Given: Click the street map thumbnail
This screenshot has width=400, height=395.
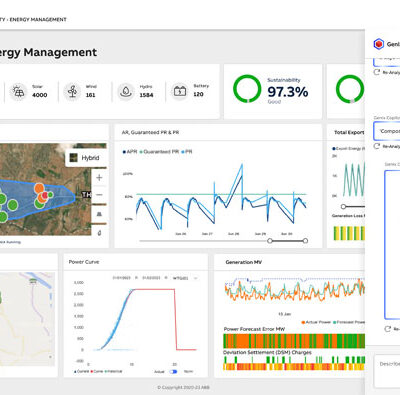Looking at the screenshot, I should point(27,319).
